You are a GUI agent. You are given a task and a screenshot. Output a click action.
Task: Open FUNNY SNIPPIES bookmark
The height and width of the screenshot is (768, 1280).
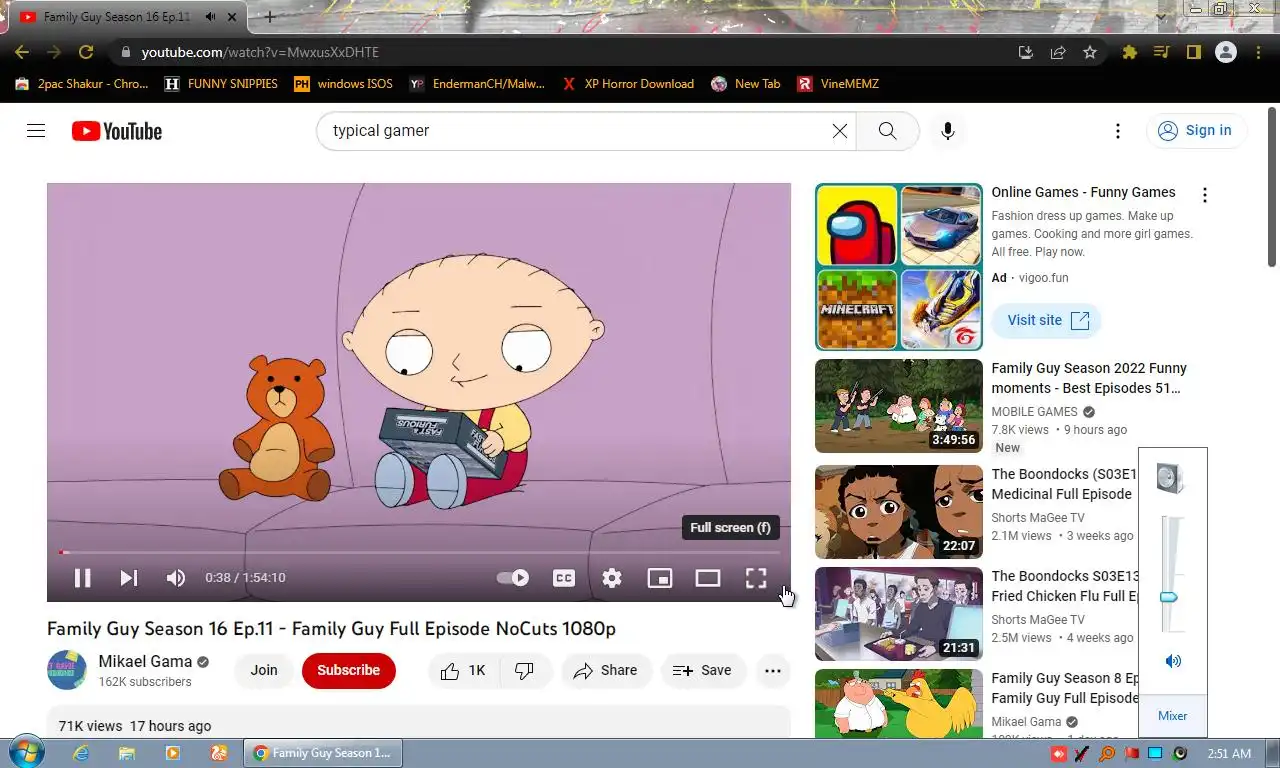222,84
